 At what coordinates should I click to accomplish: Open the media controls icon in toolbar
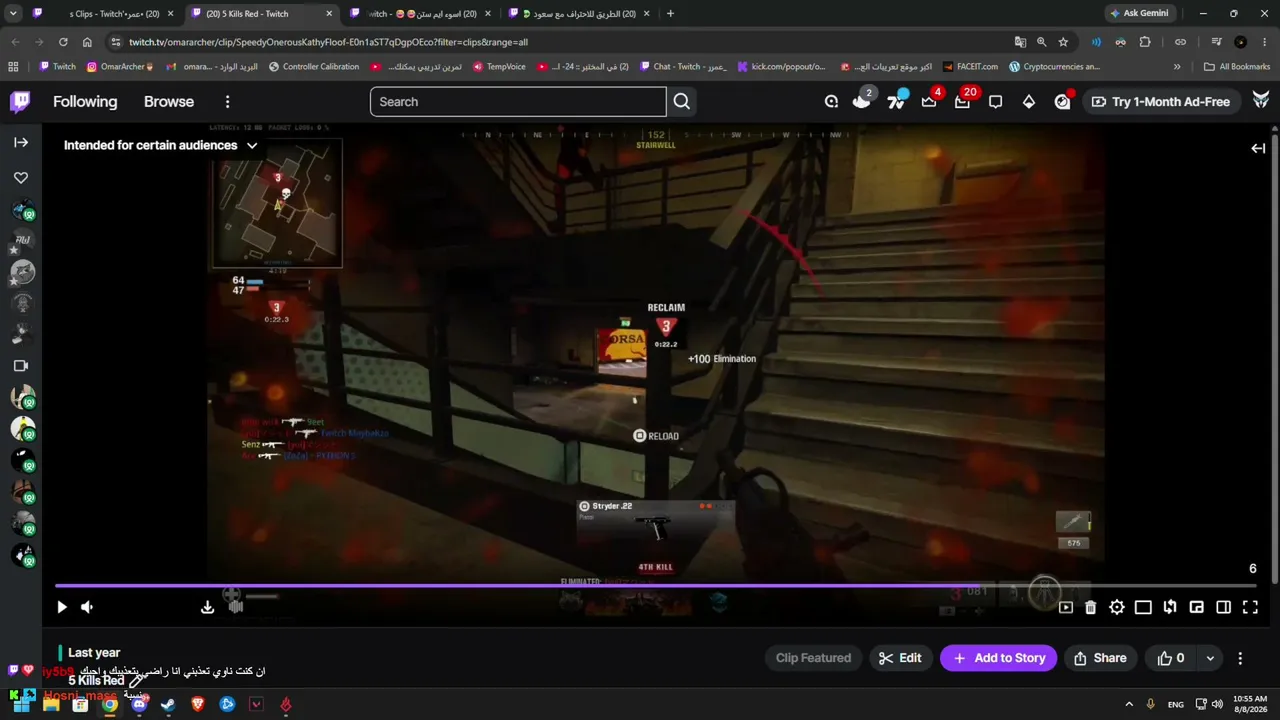coord(1216,42)
